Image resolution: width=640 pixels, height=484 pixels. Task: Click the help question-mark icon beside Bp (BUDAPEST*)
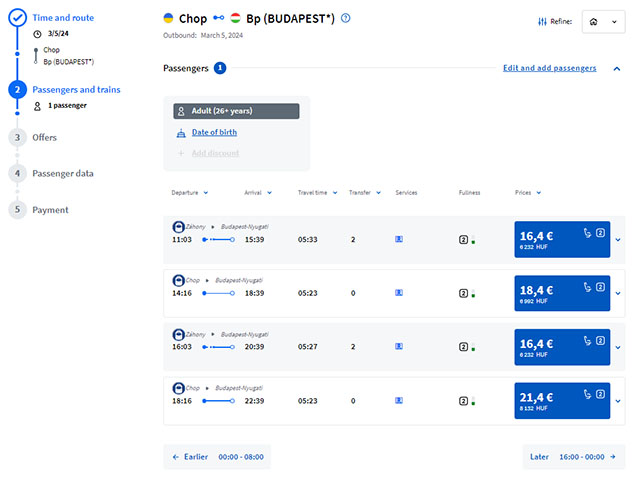[x=345, y=18]
